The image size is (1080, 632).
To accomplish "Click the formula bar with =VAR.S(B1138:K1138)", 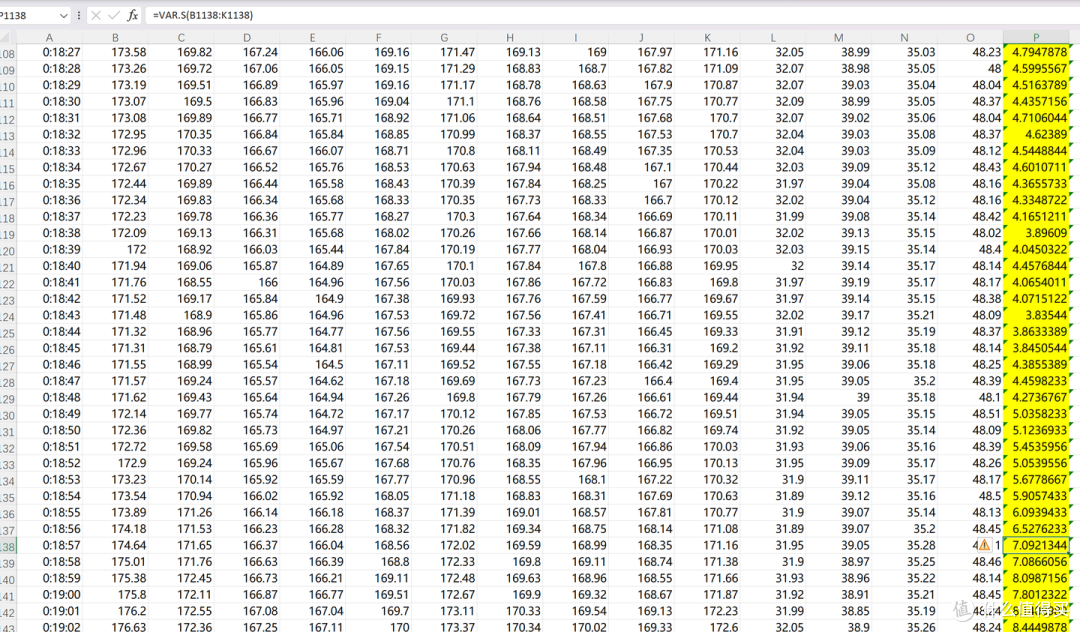I will pyautogui.click(x=610, y=15).
